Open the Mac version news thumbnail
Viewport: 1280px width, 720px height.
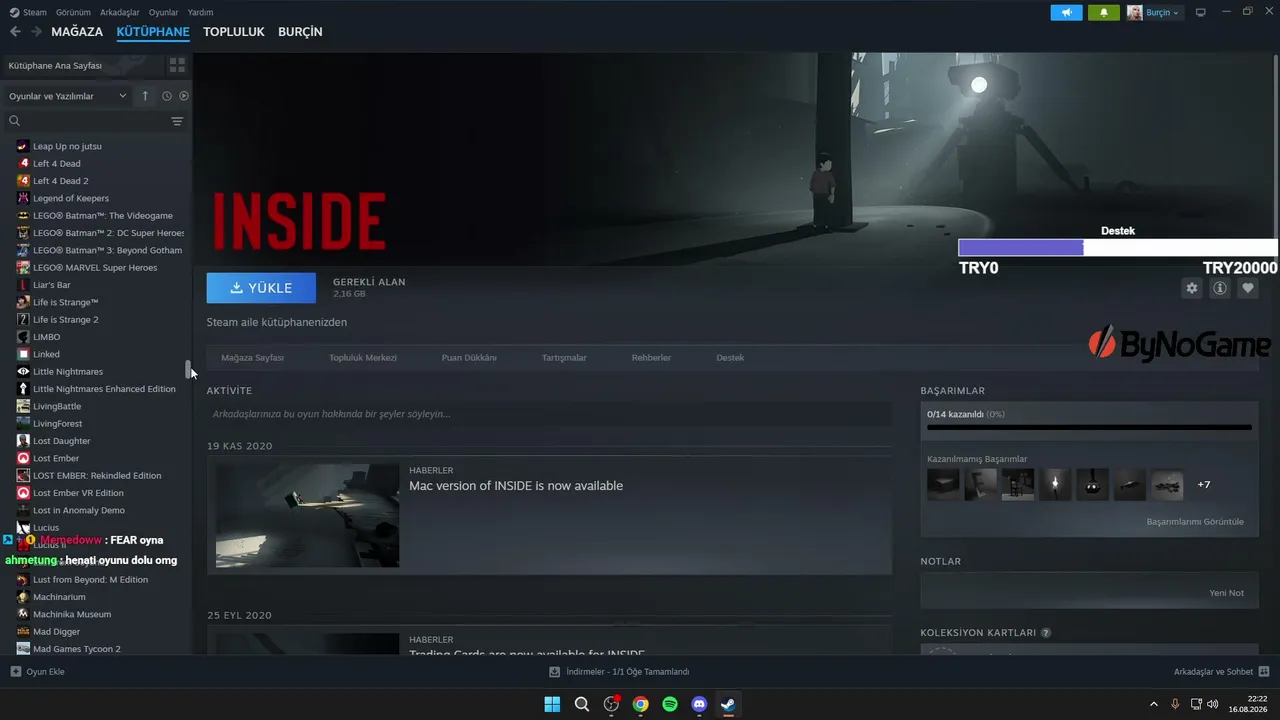308,516
